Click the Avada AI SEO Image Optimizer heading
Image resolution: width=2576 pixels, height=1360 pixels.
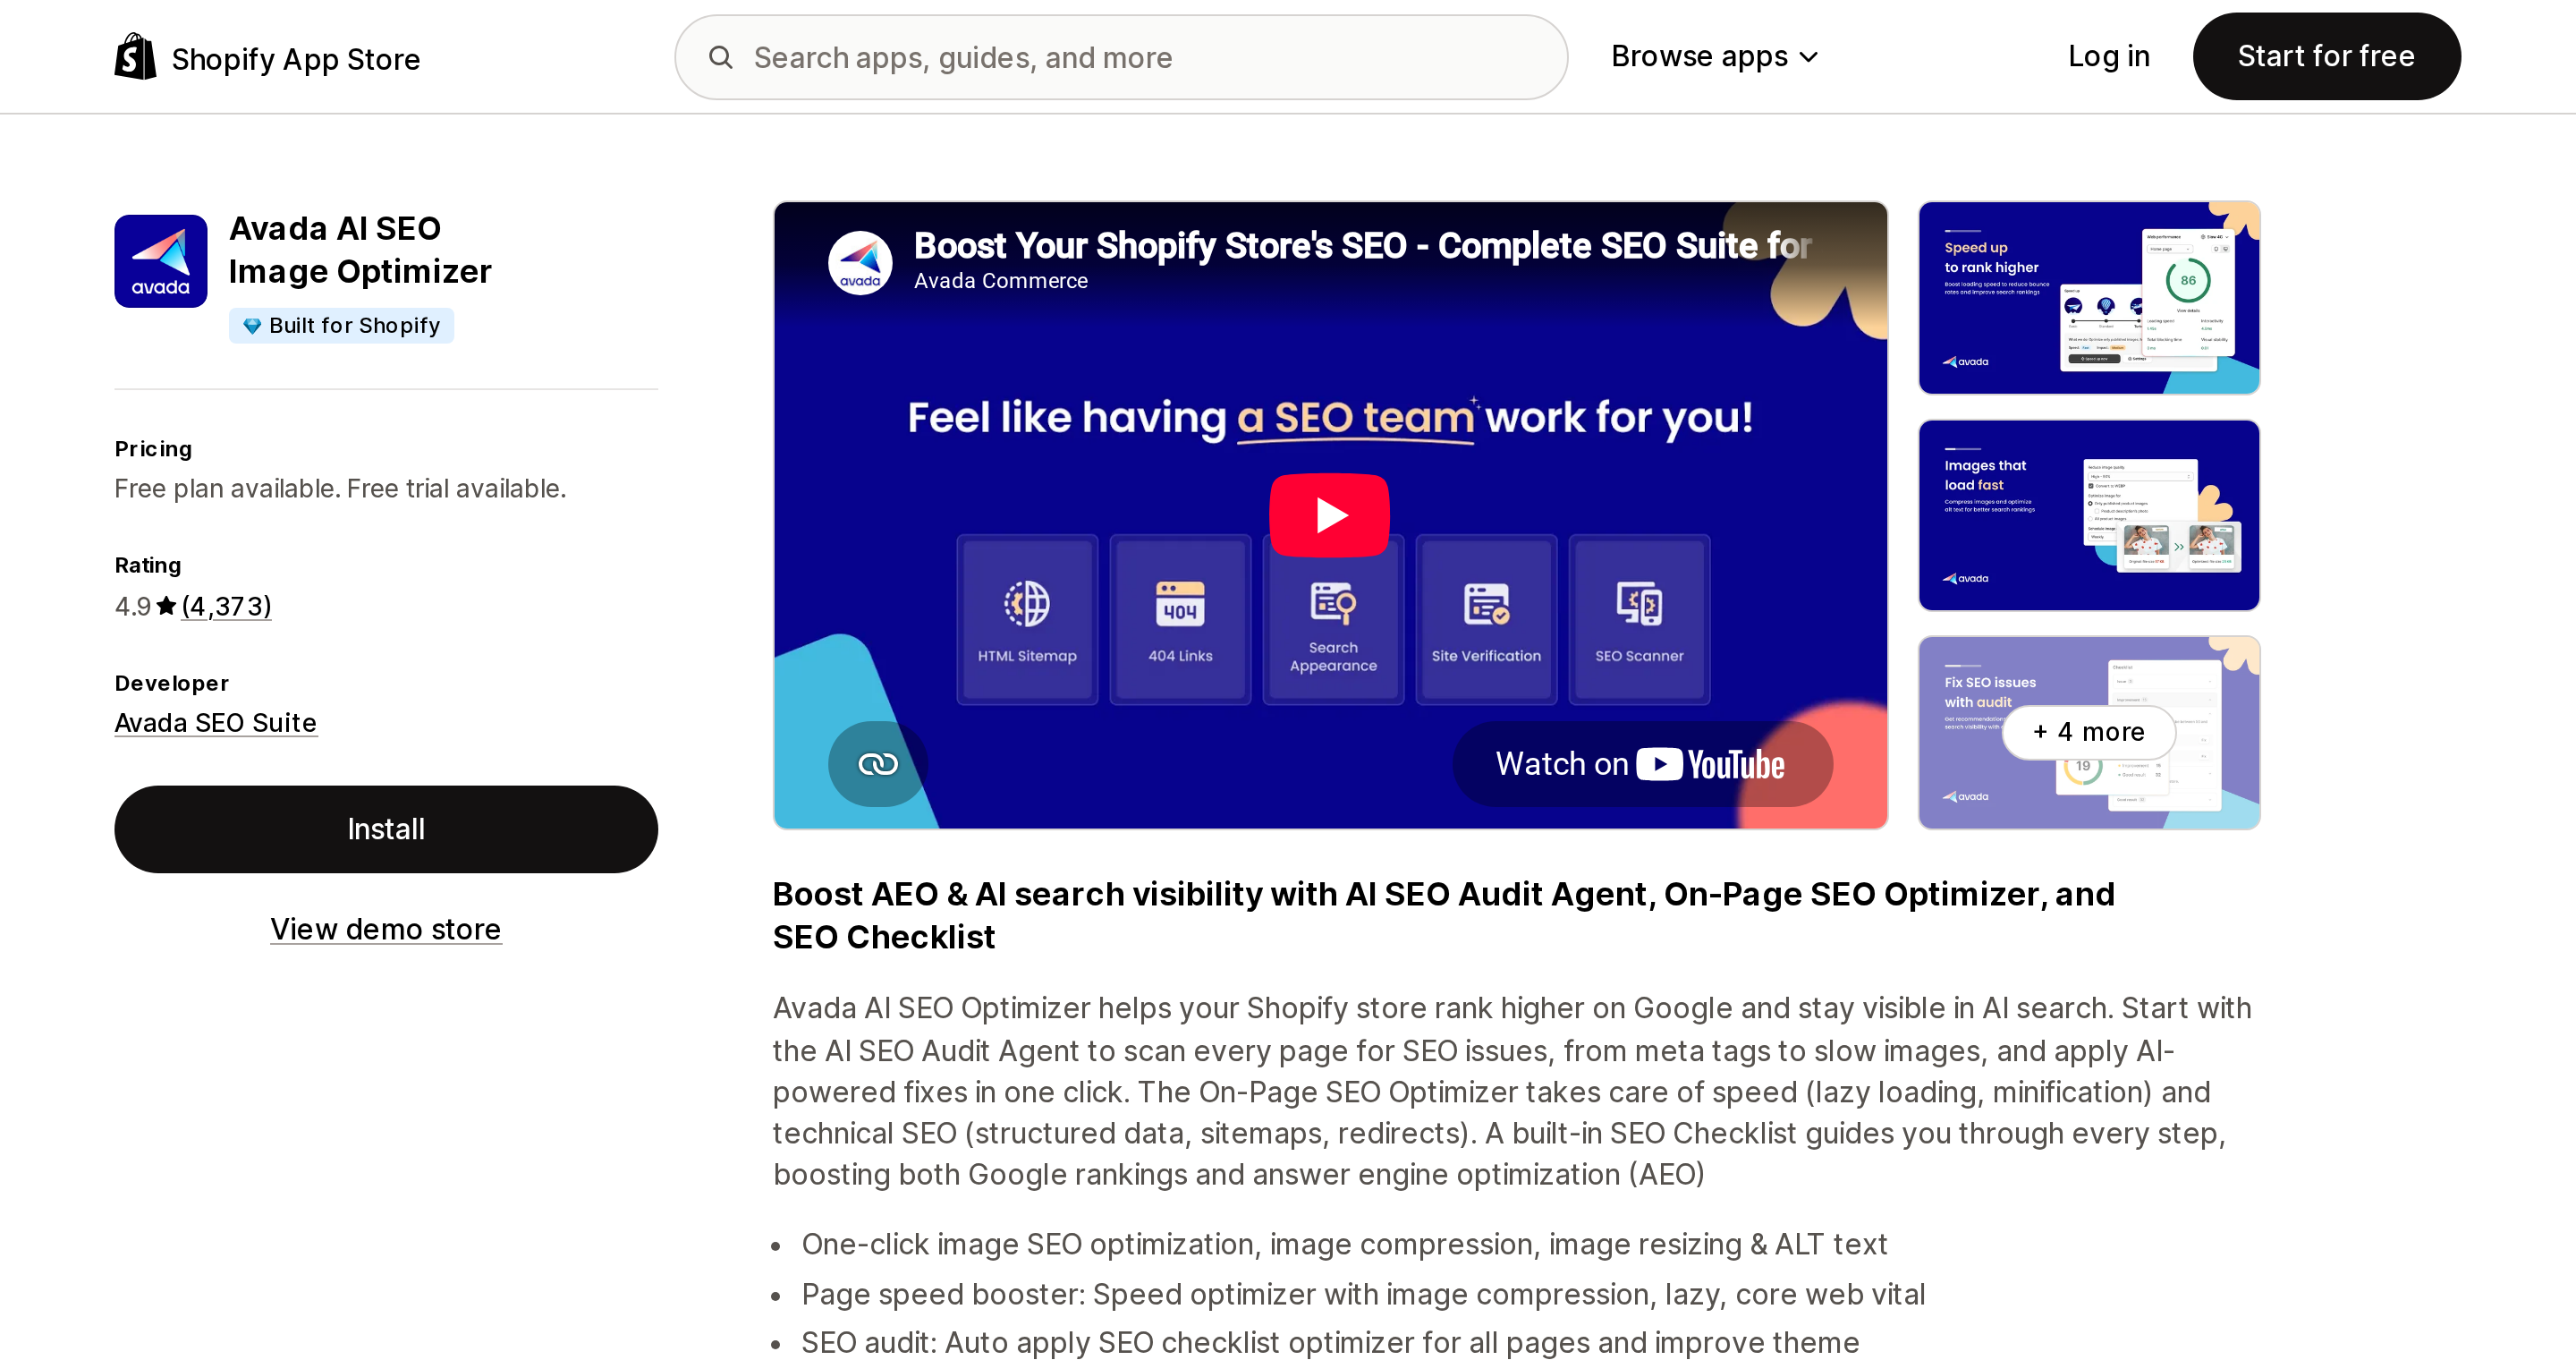coord(360,250)
